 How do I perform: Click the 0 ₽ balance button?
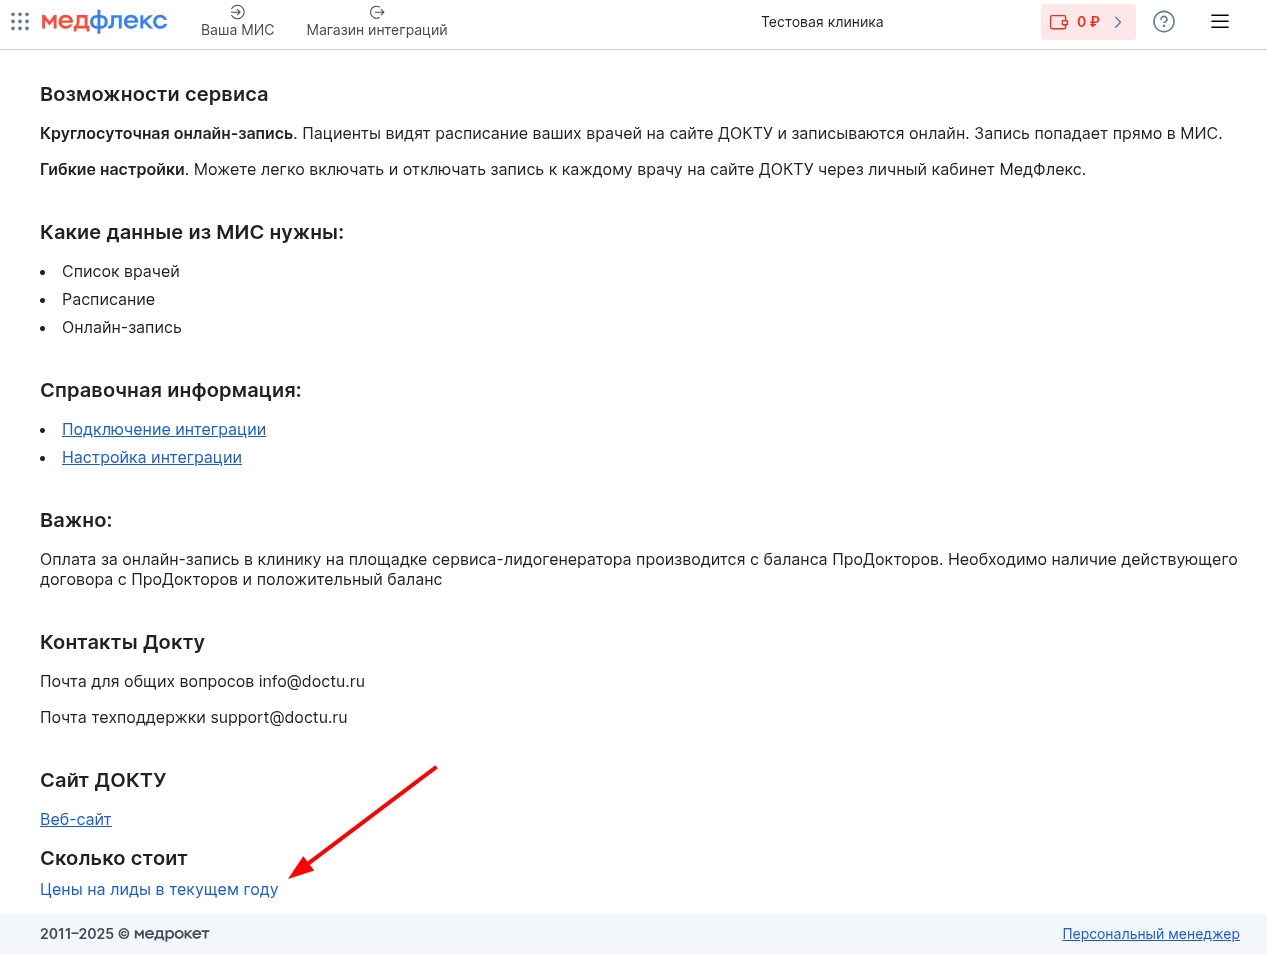point(1088,22)
